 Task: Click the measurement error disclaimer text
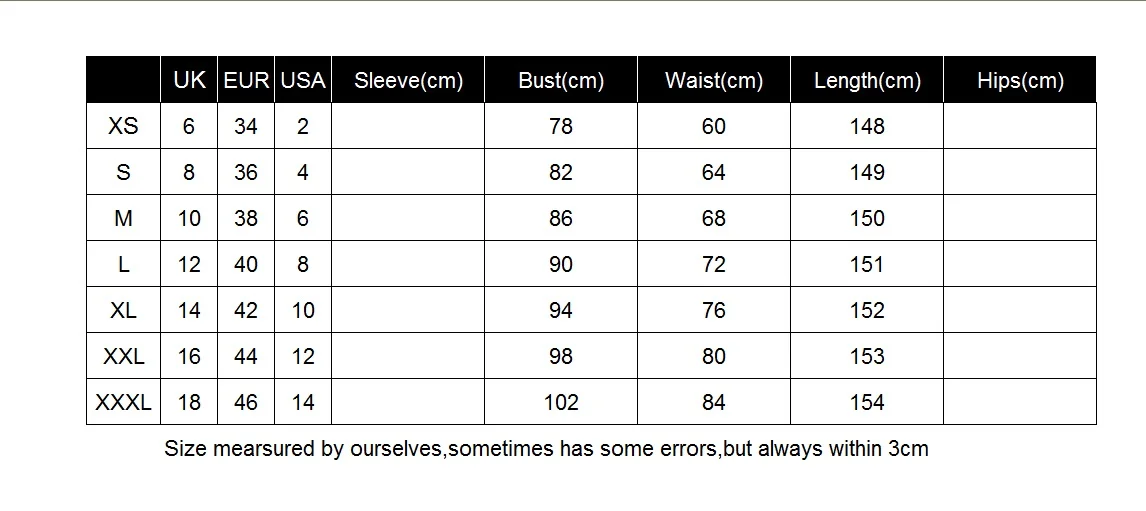[x=546, y=449]
